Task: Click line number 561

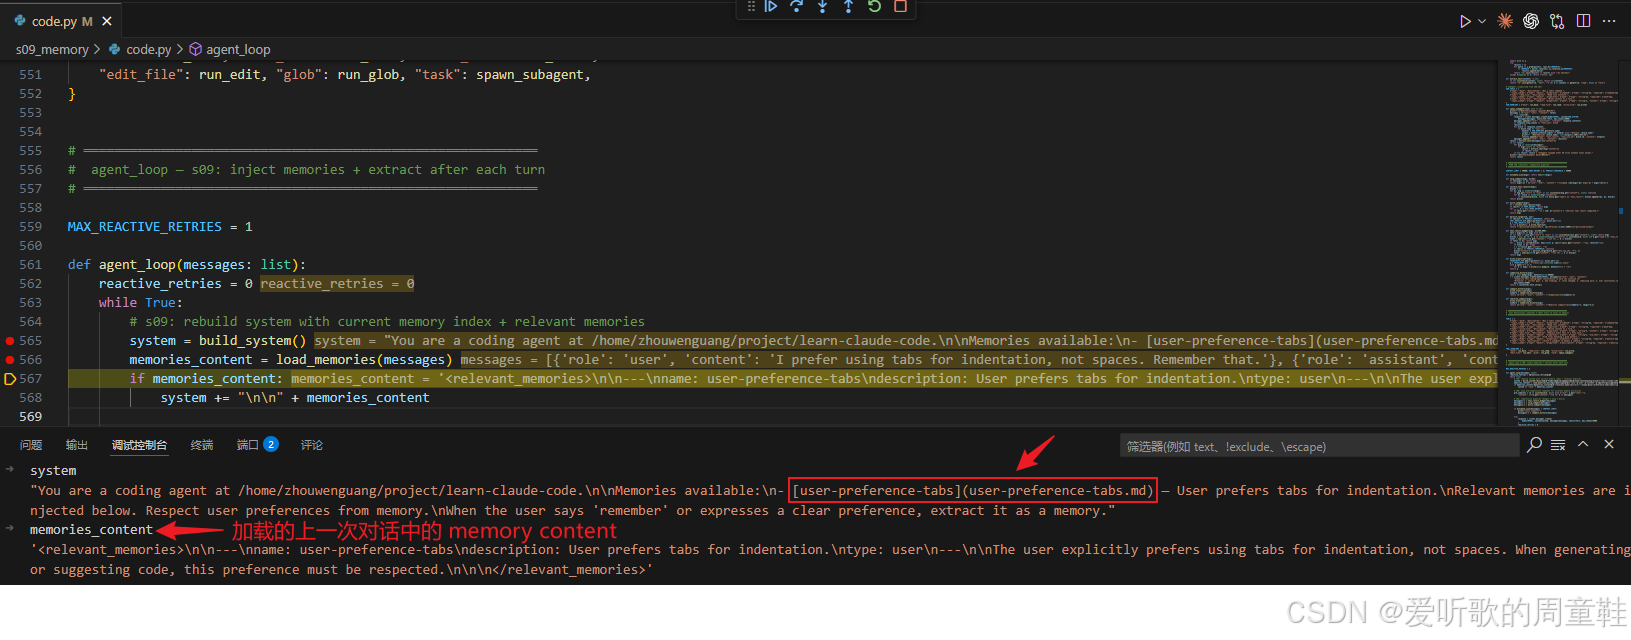Action: [x=31, y=265]
